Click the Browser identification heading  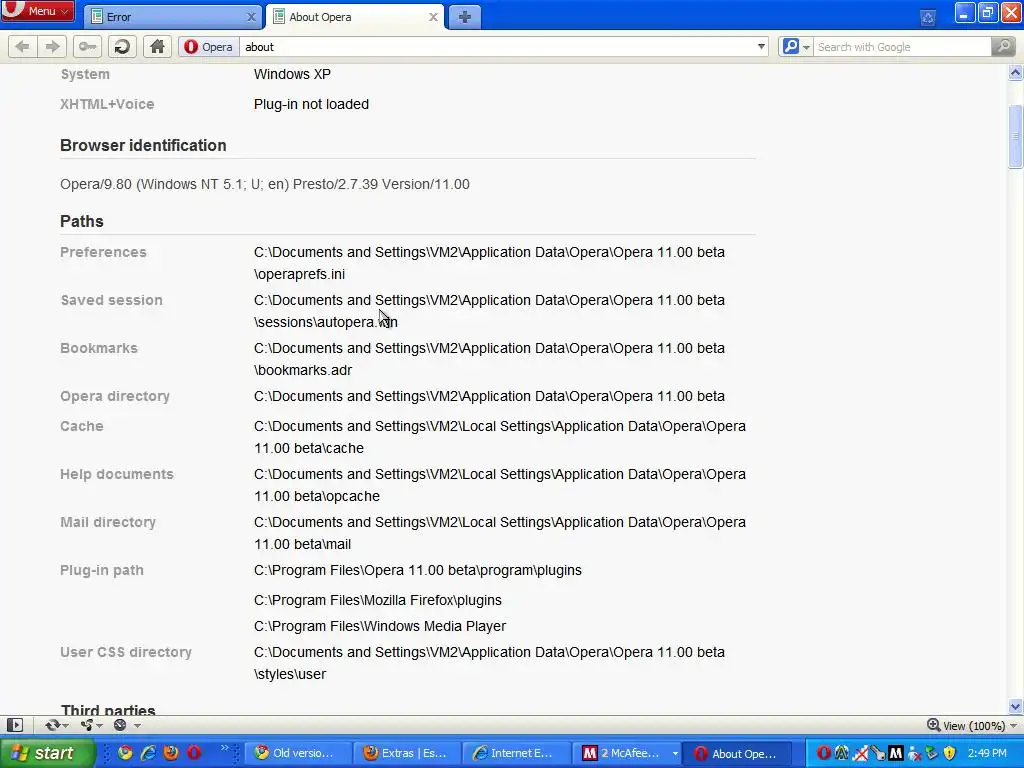click(x=143, y=146)
